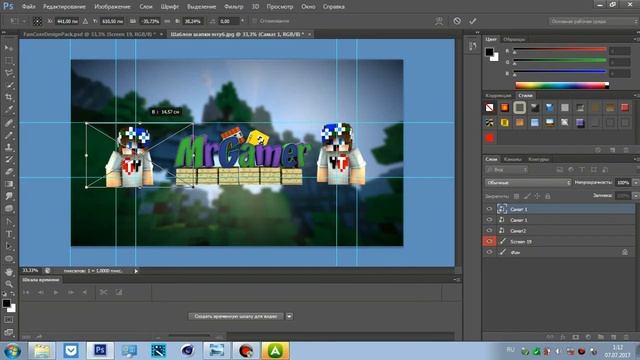Select the Pen tool
640x360 pixels.
pos(9,222)
